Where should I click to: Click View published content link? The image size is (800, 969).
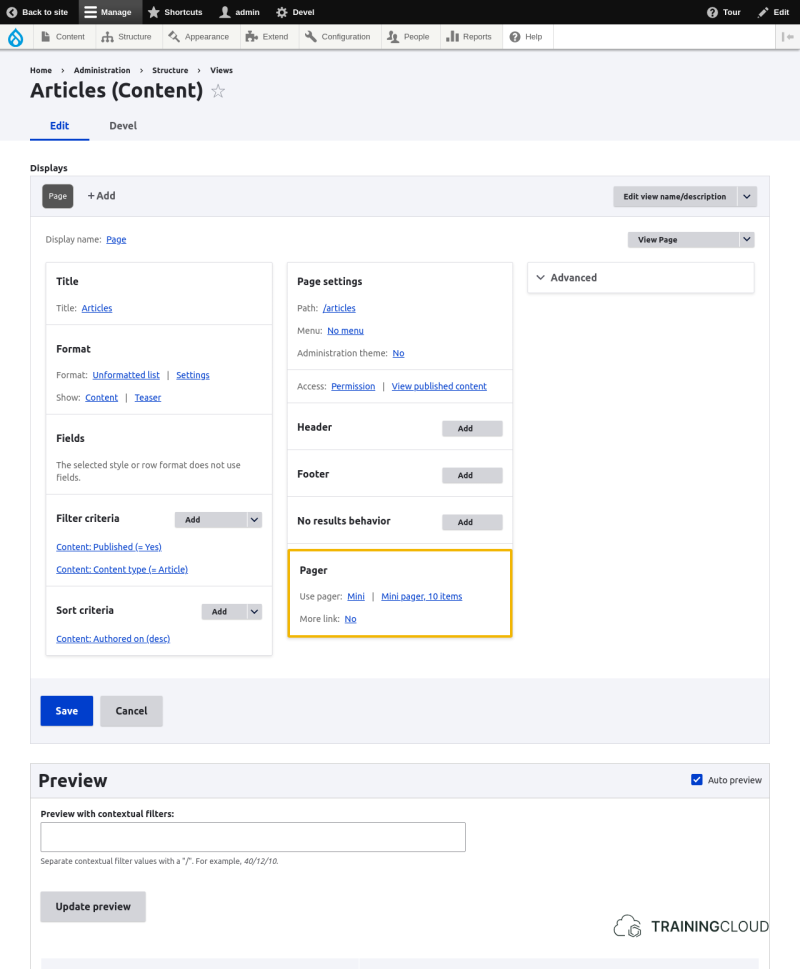439,386
